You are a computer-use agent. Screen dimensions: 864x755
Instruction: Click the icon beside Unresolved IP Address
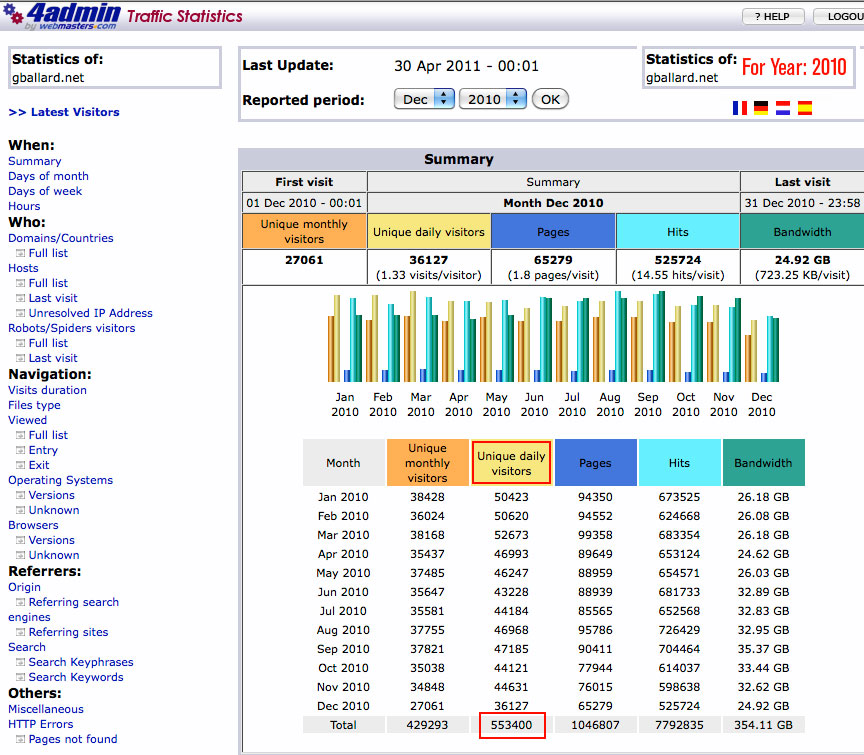click(20, 314)
